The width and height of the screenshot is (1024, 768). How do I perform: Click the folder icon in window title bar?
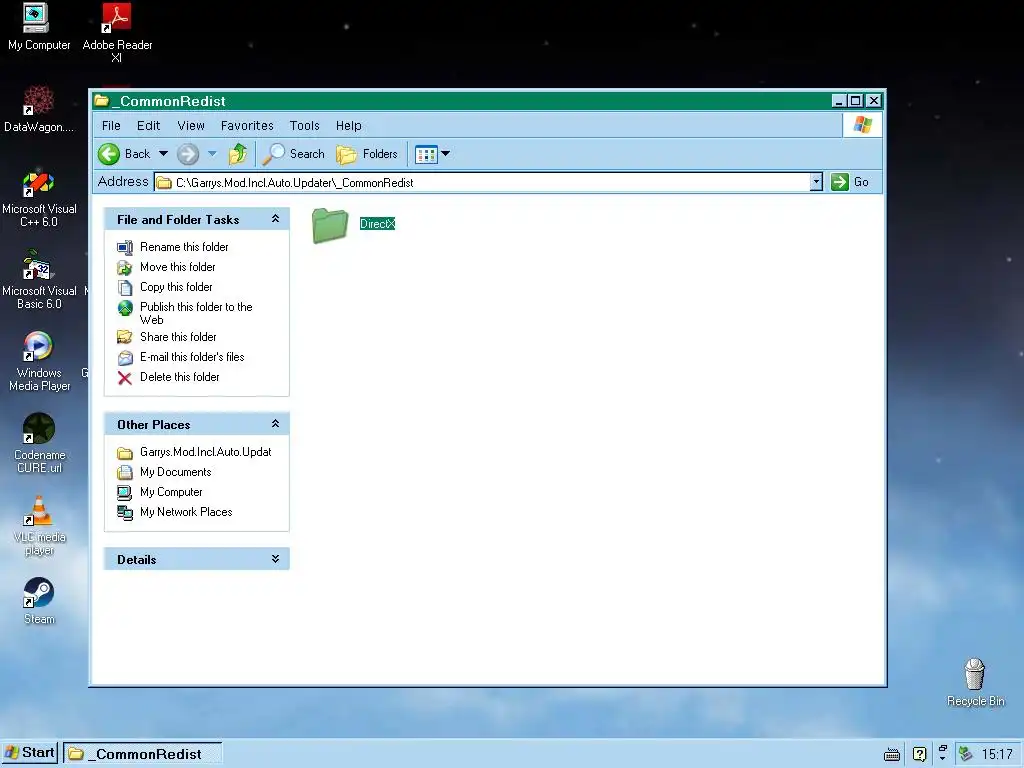101,101
